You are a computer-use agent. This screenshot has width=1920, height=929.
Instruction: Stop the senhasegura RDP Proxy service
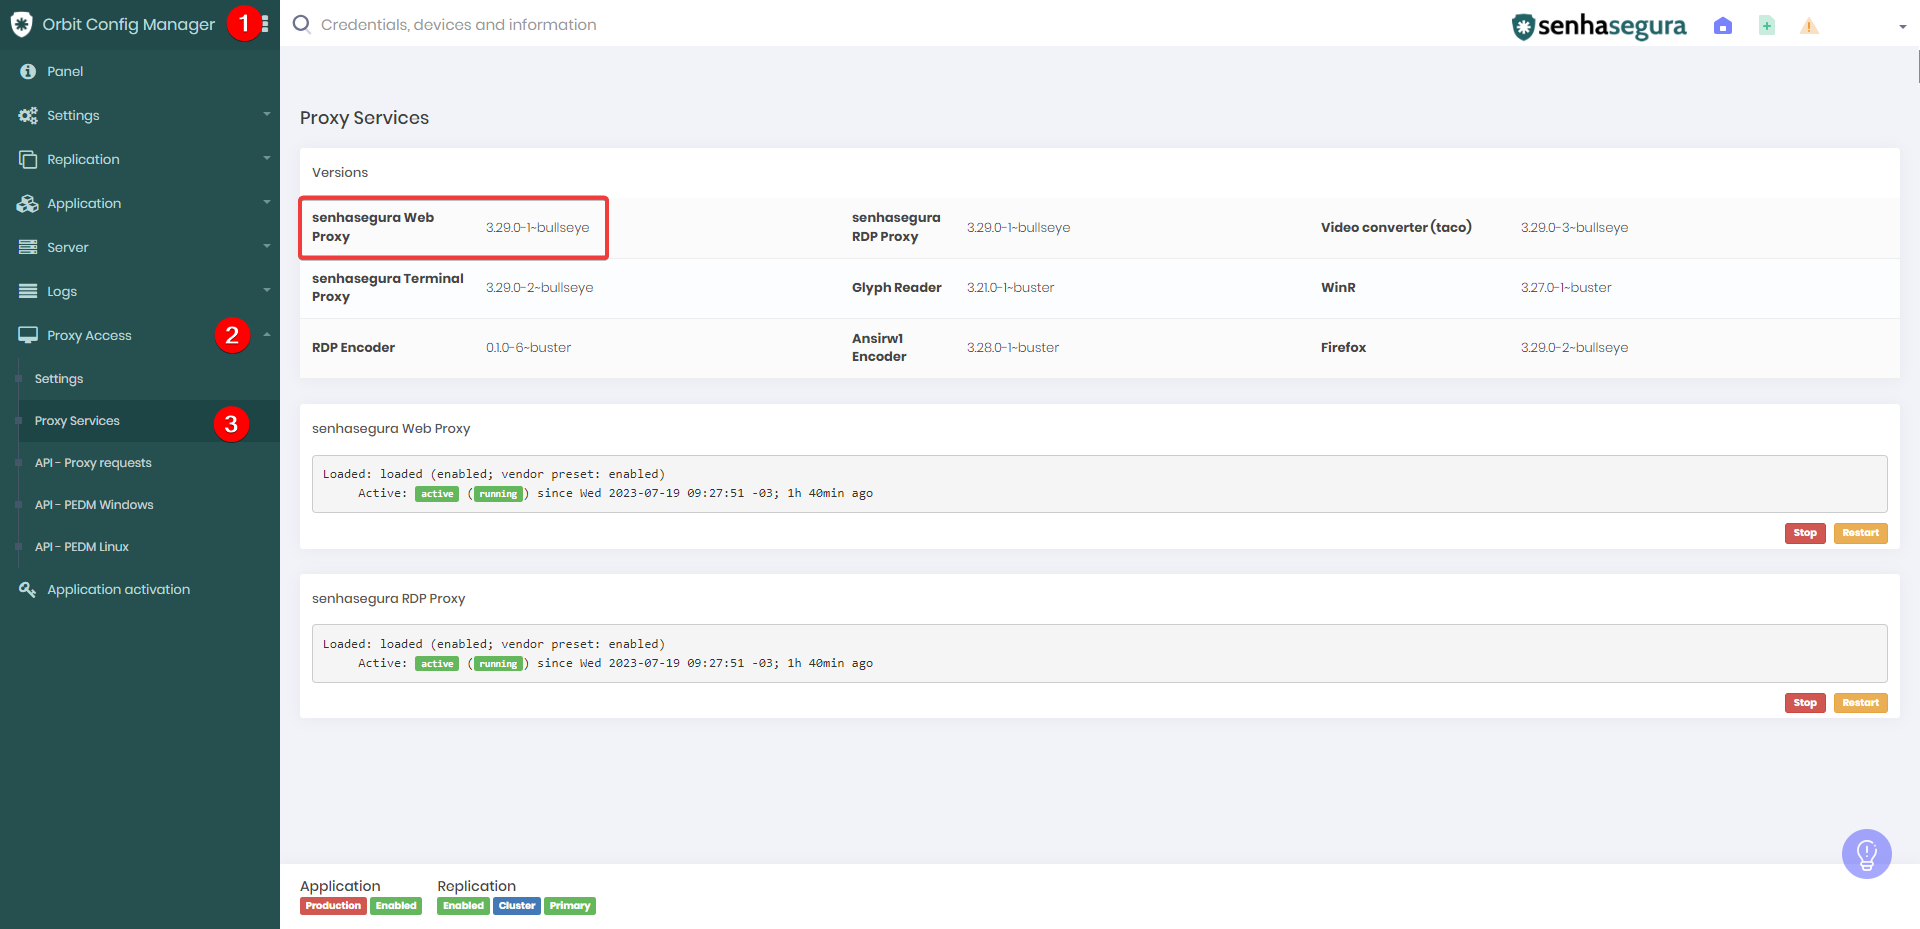pyautogui.click(x=1805, y=703)
